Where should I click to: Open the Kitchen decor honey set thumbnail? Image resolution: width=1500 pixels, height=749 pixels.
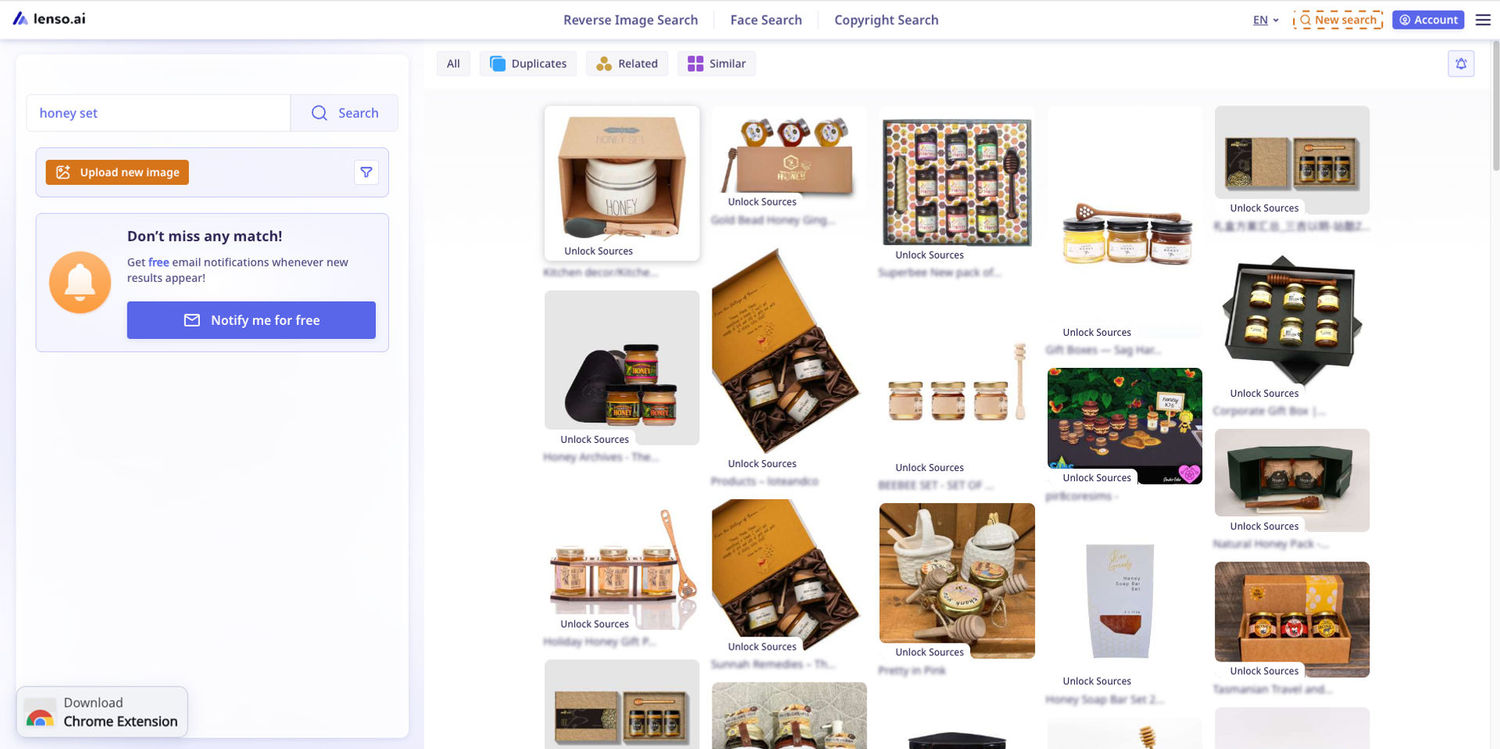point(622,180)
